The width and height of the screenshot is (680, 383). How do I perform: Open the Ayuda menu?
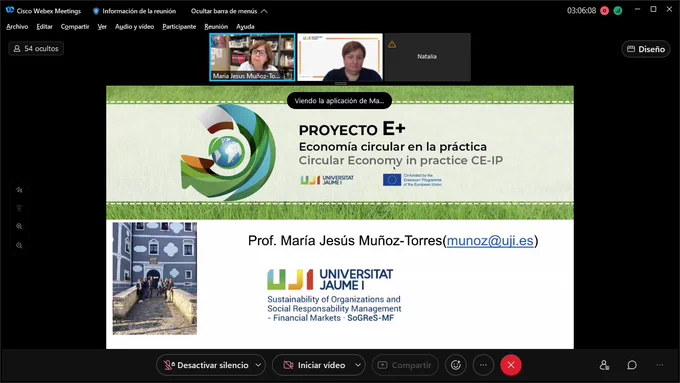point(245,26)
